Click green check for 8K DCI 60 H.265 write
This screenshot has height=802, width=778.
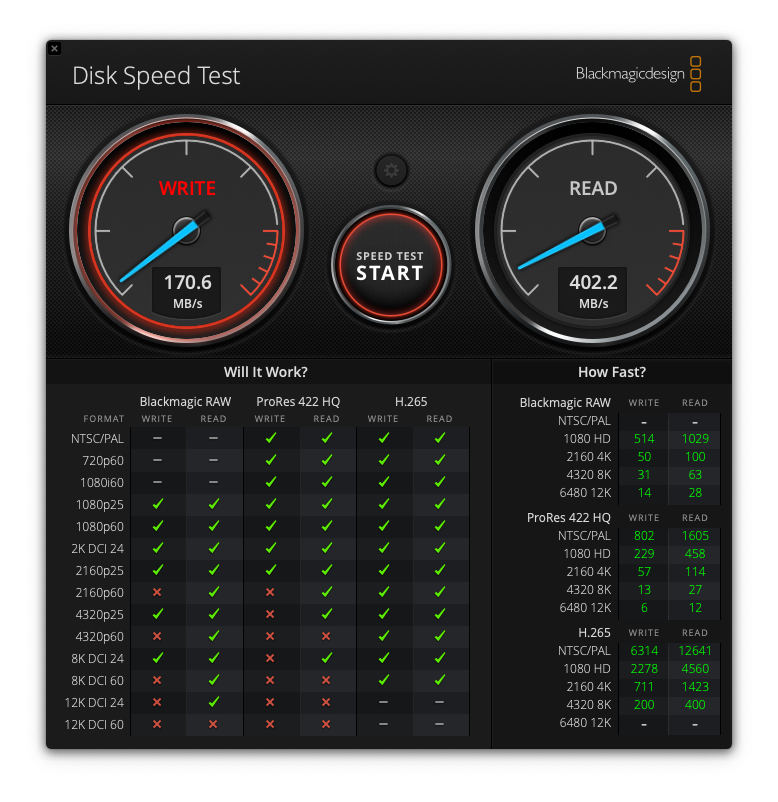384,679
